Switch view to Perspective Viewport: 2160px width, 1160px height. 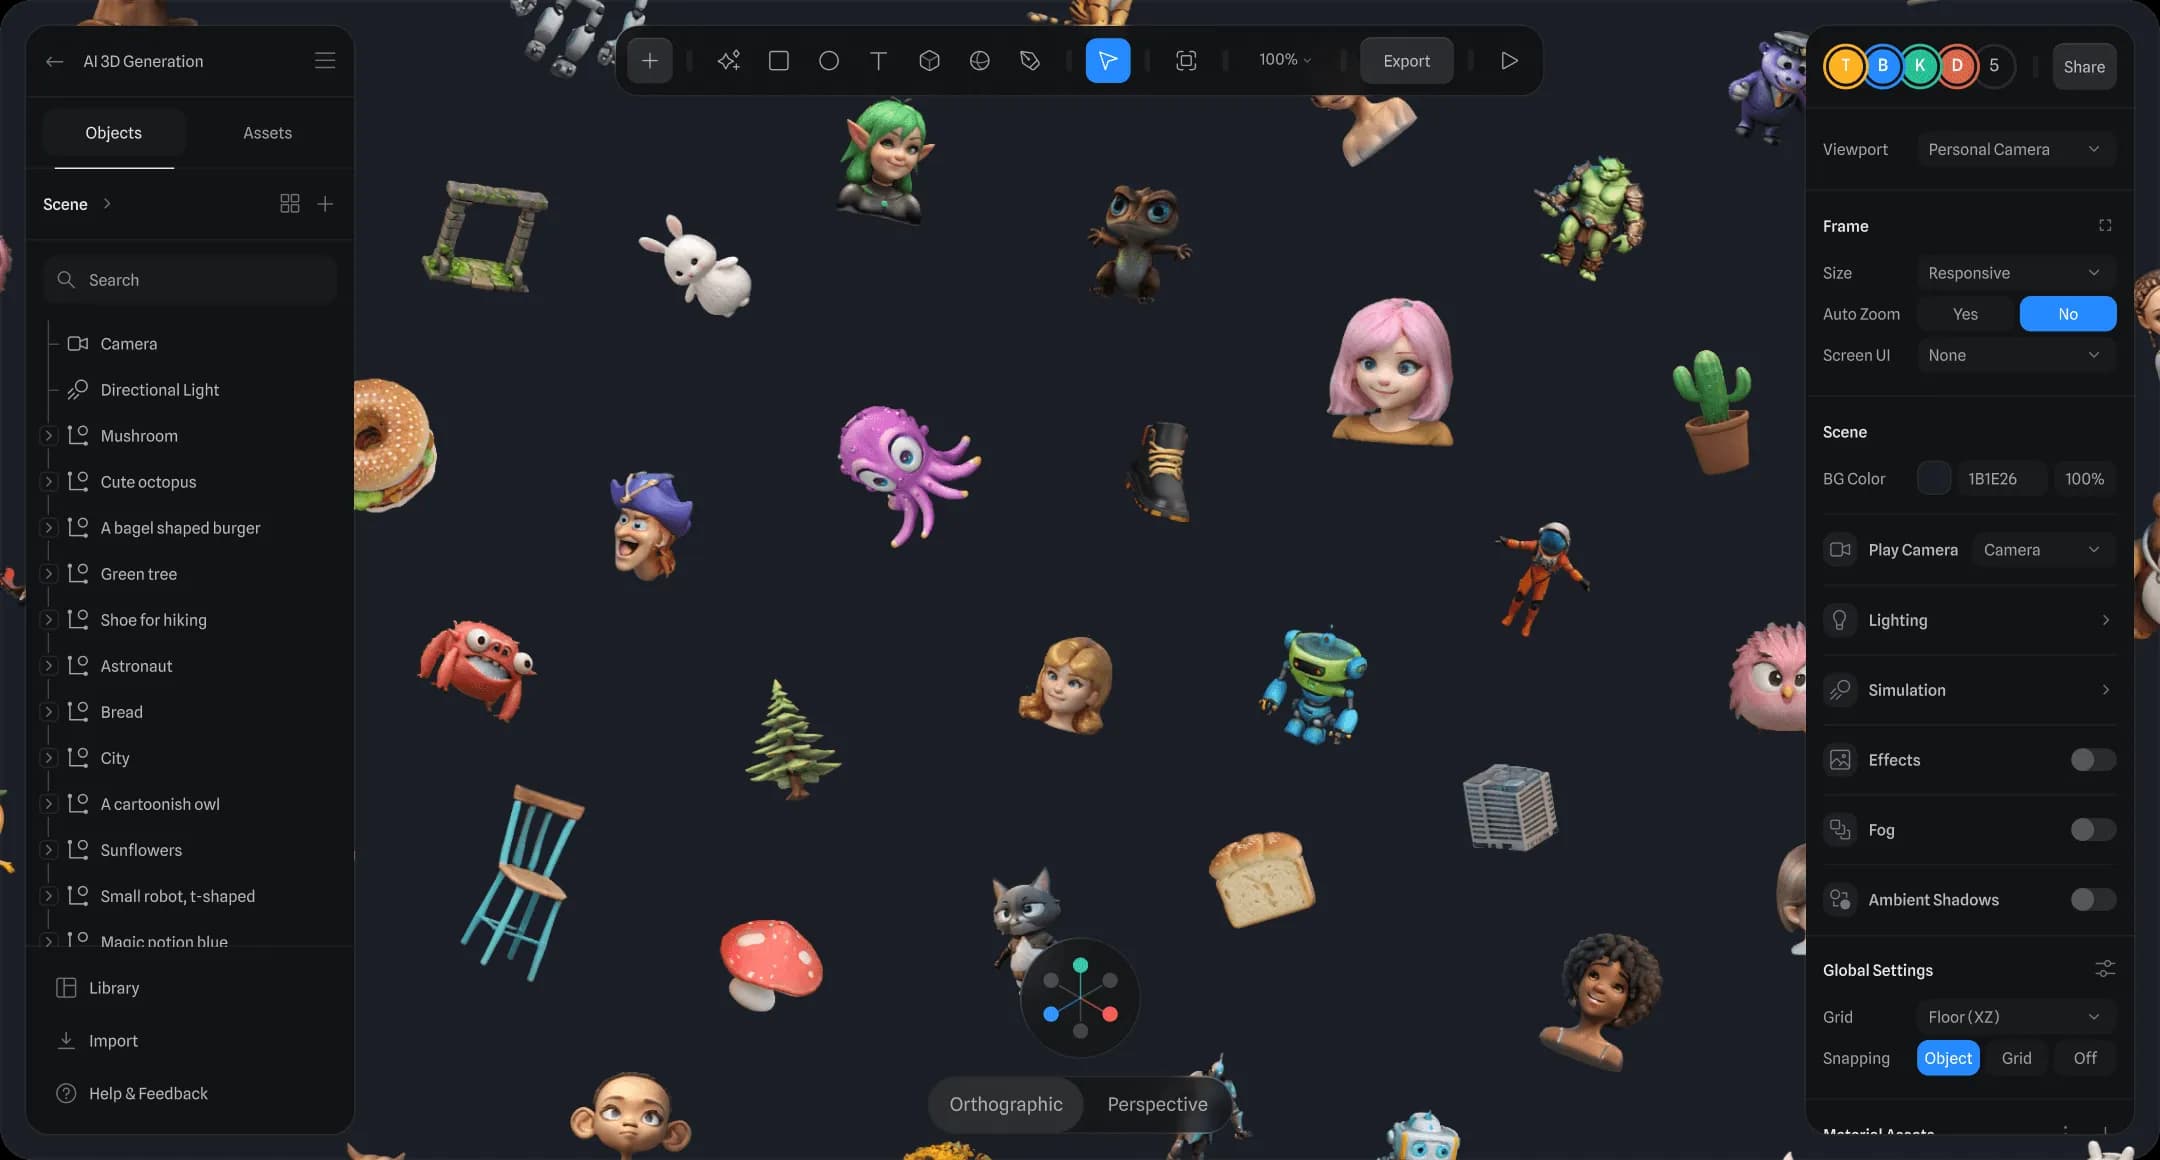[x=1157, y=1104]
